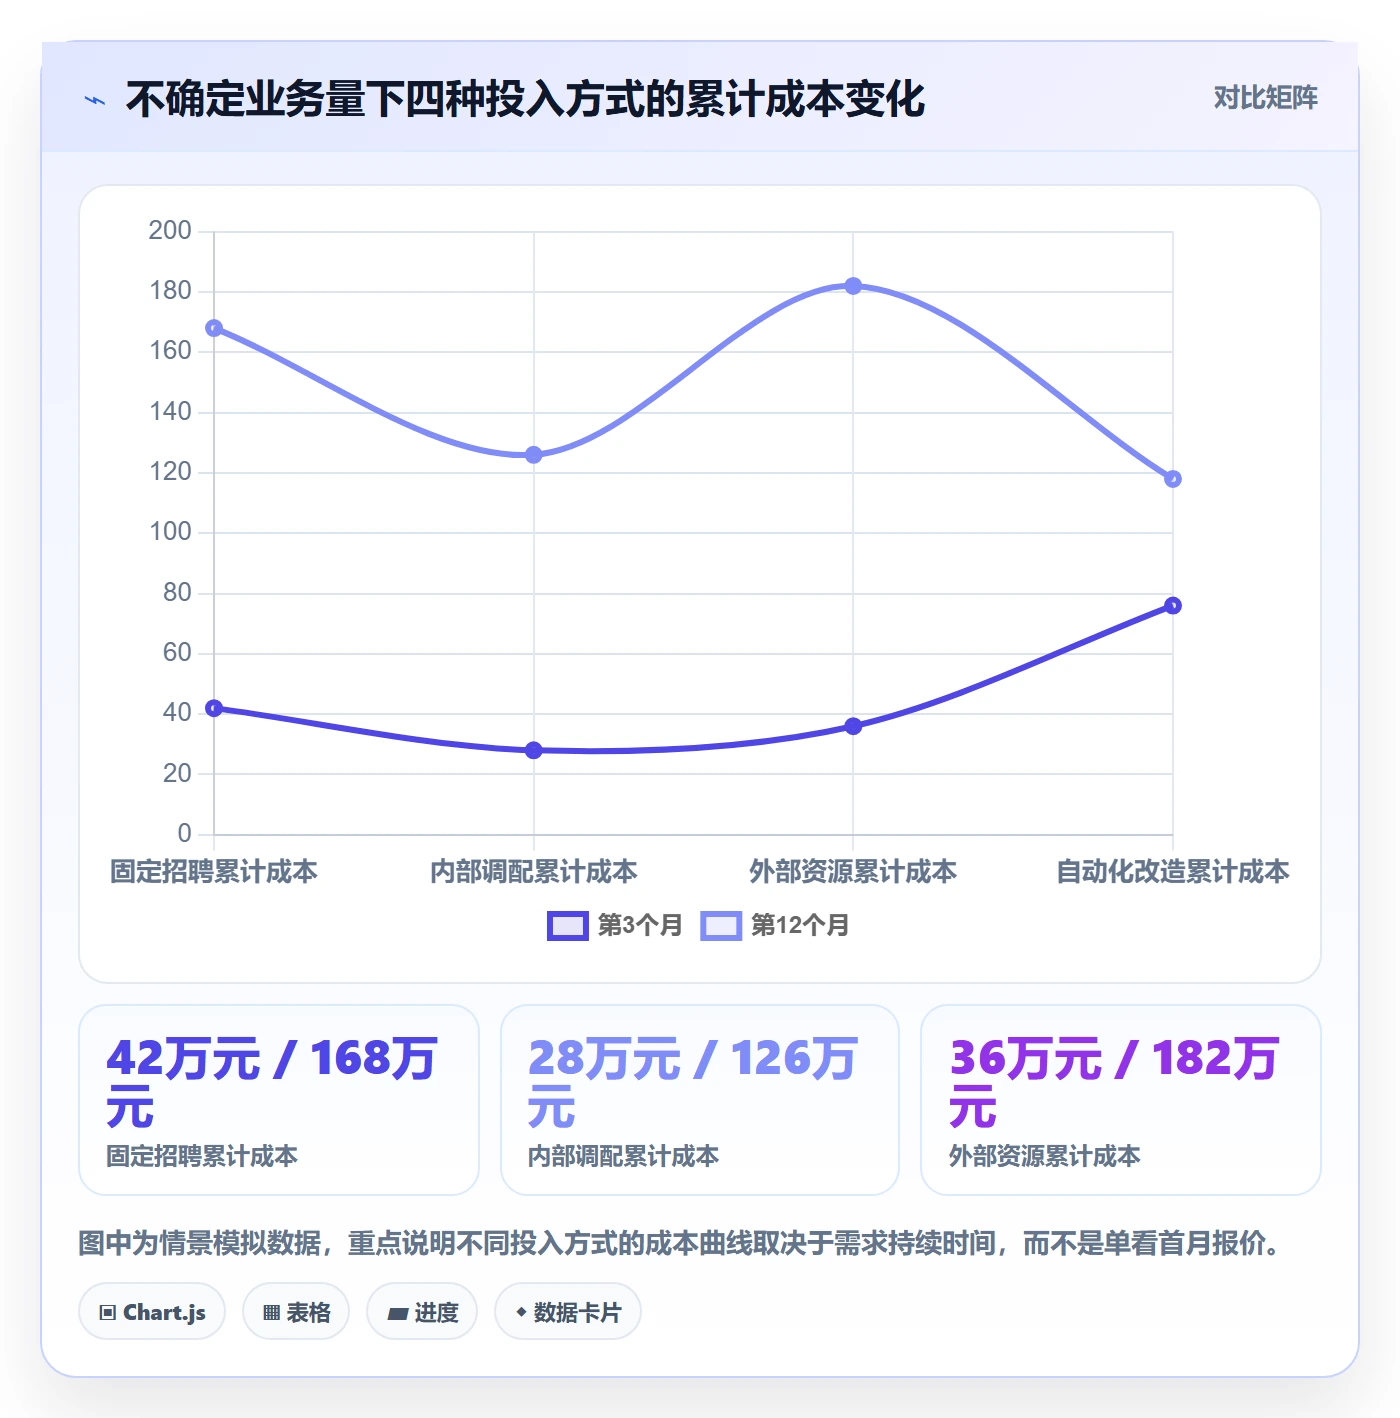
Task: Click the x-axis label 内部调配累计成本
Action: tap(534, 872)
